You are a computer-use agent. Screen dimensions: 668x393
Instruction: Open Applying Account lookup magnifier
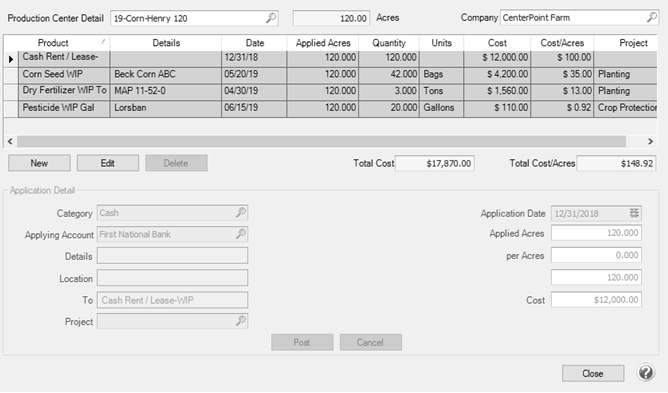[x=241, y=234]
